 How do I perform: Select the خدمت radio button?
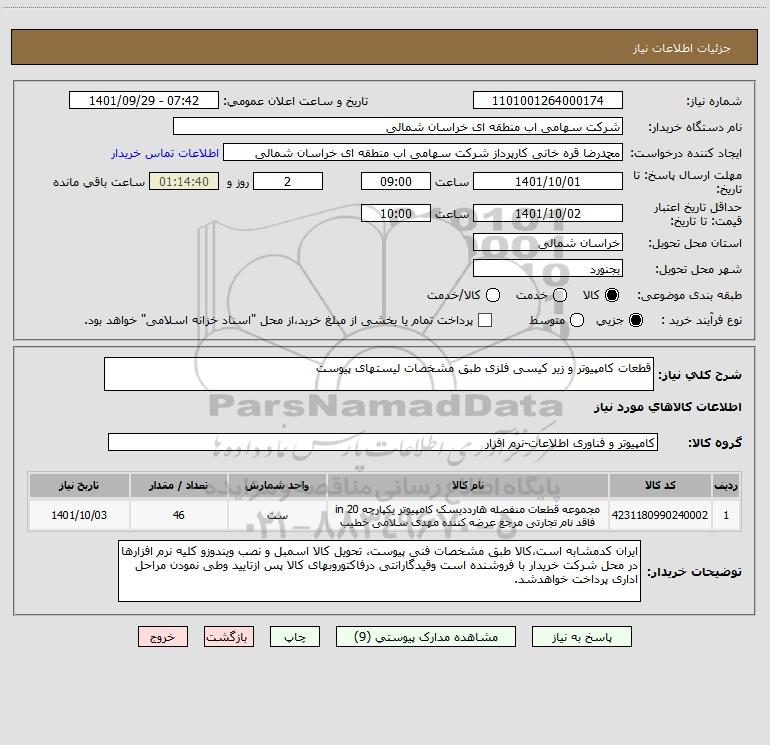(560, 295)
